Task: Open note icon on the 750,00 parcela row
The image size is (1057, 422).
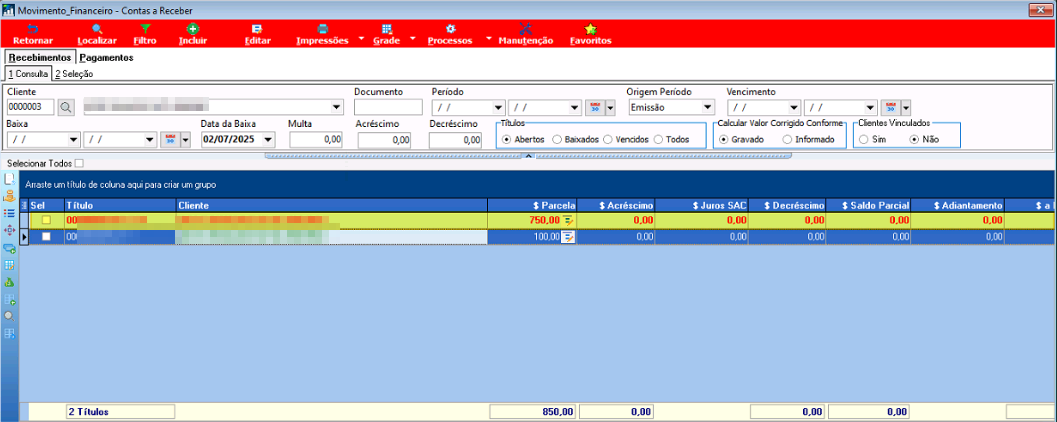Action: pos(568,220)
